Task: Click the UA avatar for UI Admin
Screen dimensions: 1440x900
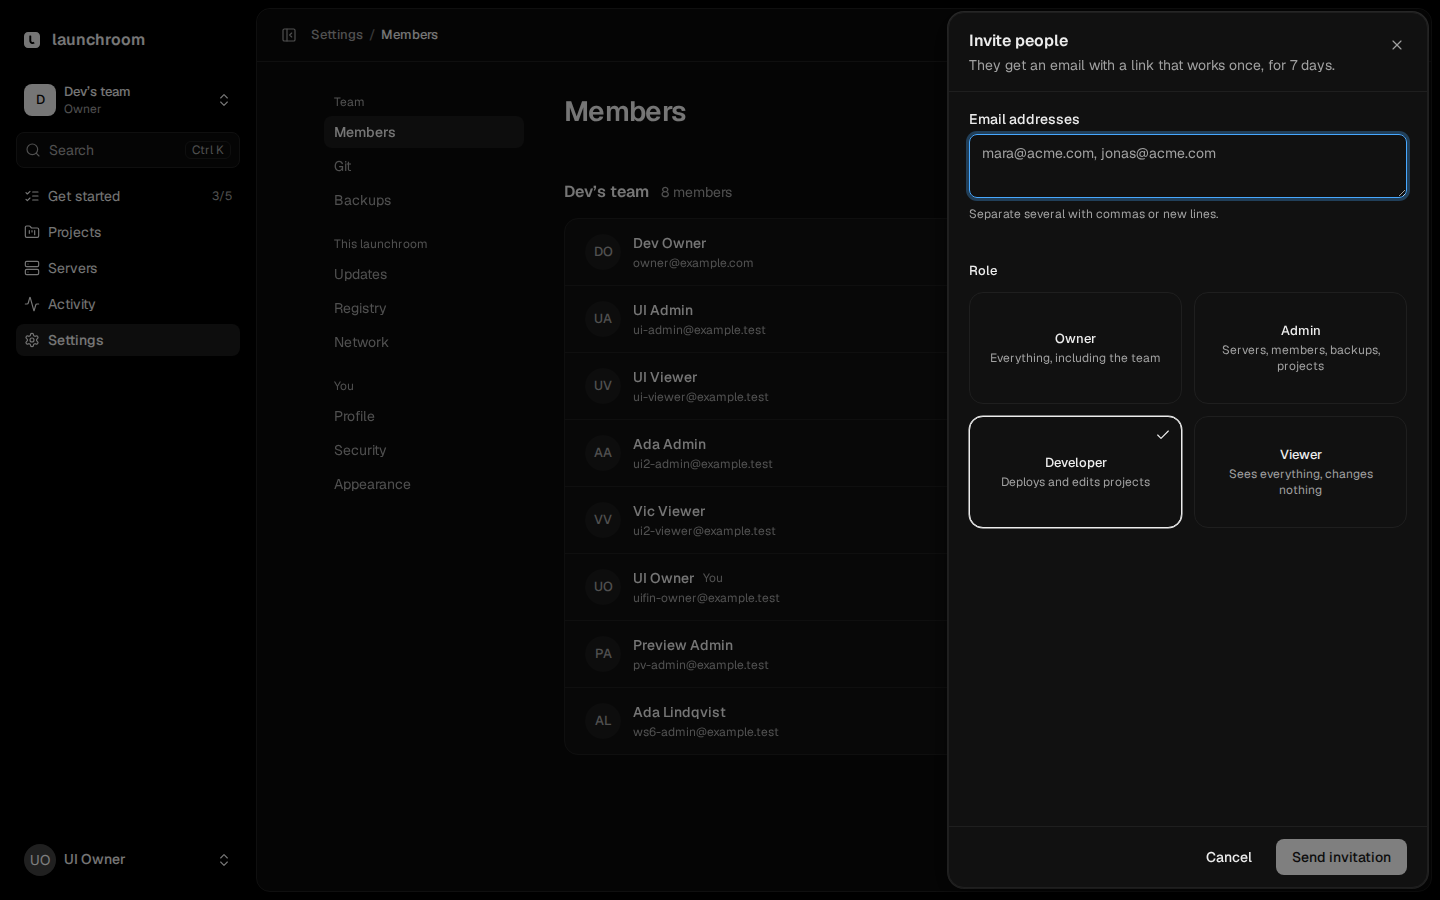Action: coord(603,319)
